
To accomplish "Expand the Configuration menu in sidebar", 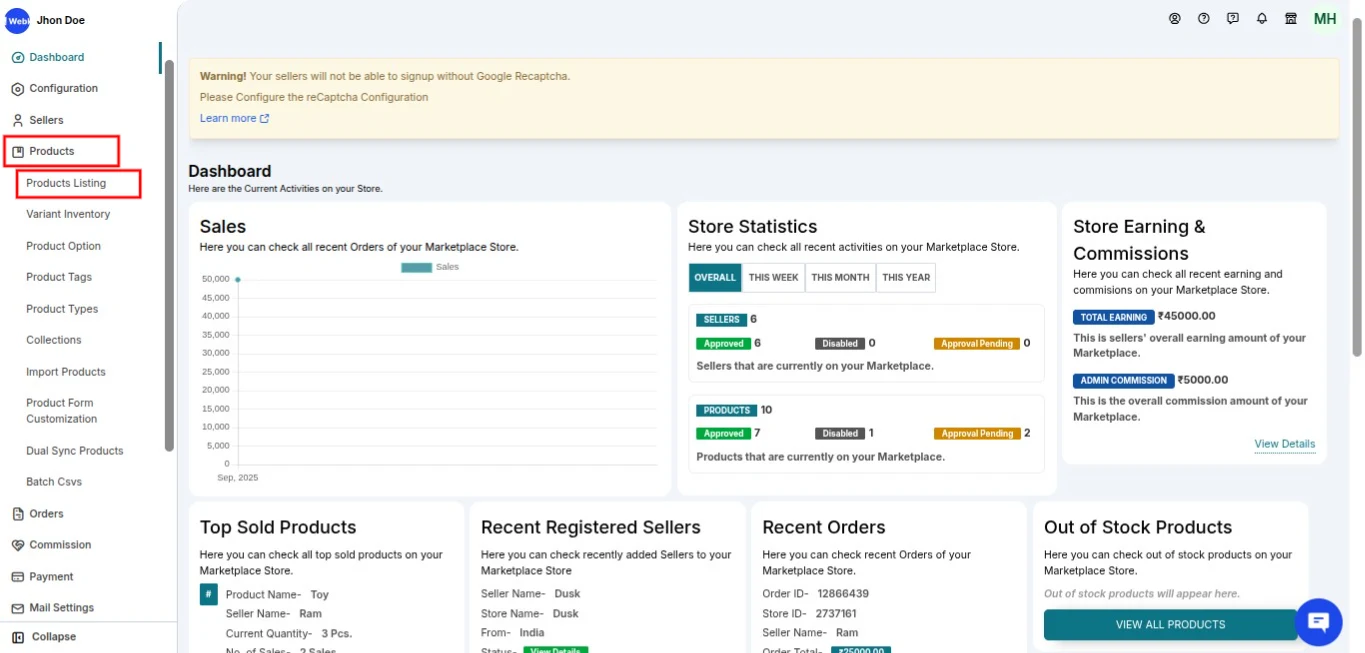I will click(63, 88).
